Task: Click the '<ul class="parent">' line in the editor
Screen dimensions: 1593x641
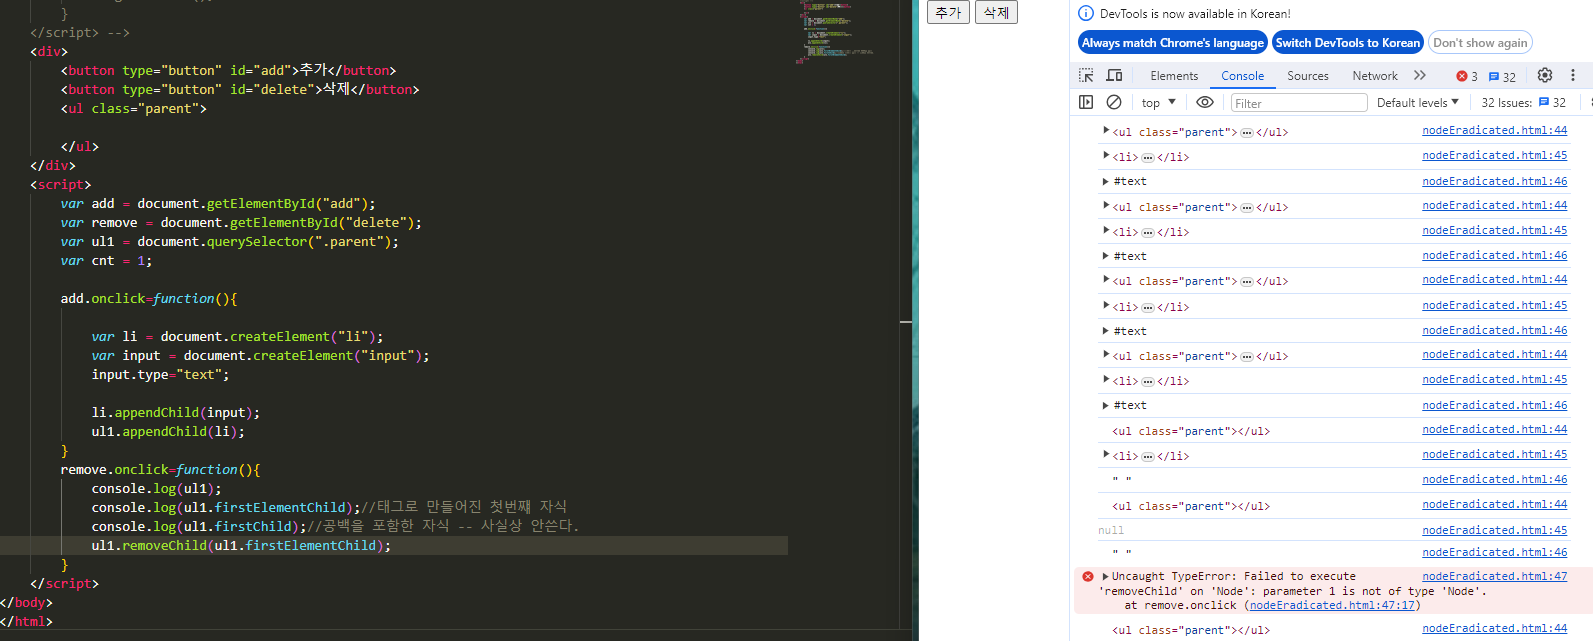Action: pos(133,109)
